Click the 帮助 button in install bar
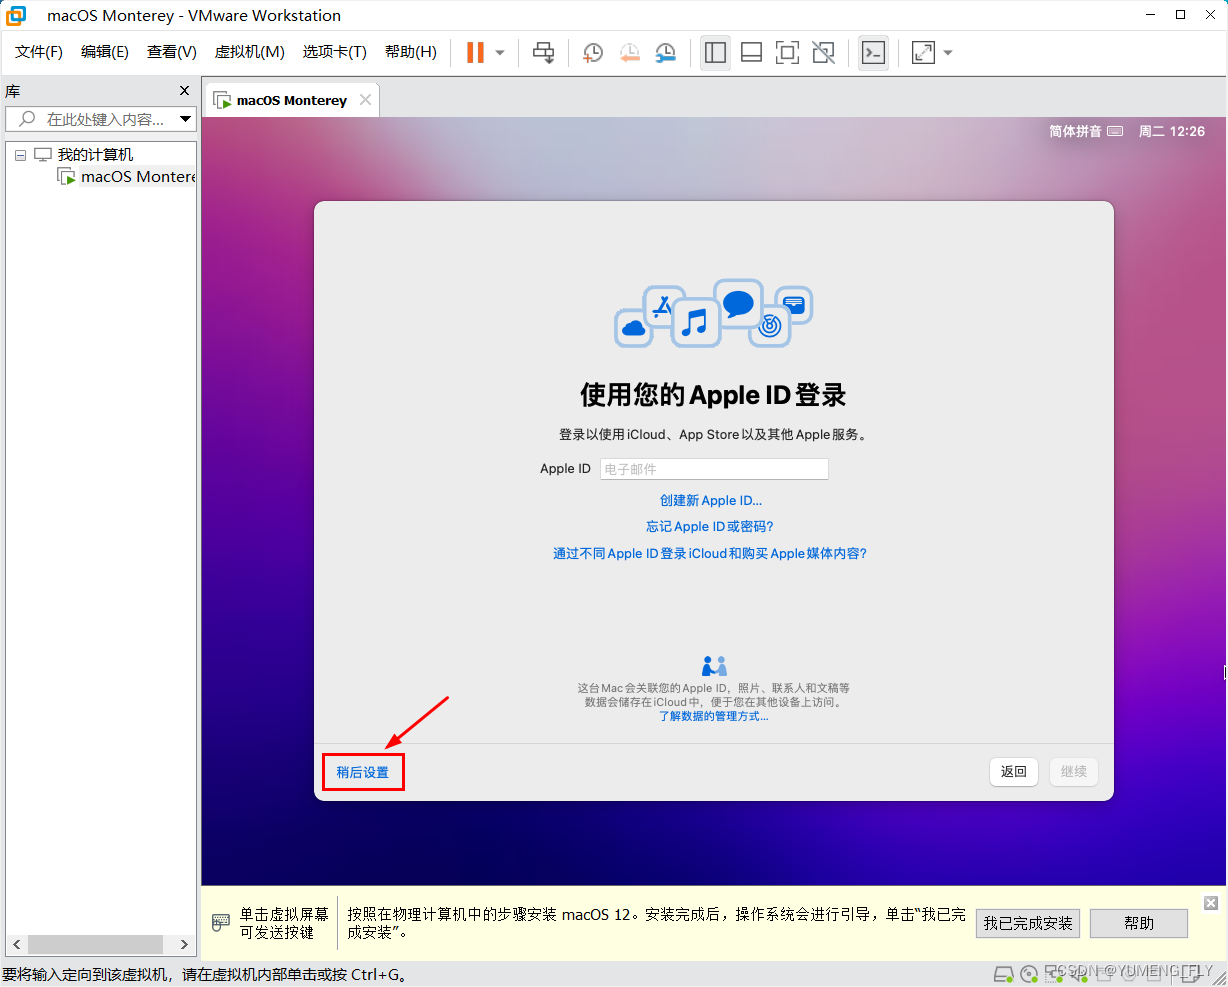Viewport: 1228px width, 987px height. coord(1139,923)
